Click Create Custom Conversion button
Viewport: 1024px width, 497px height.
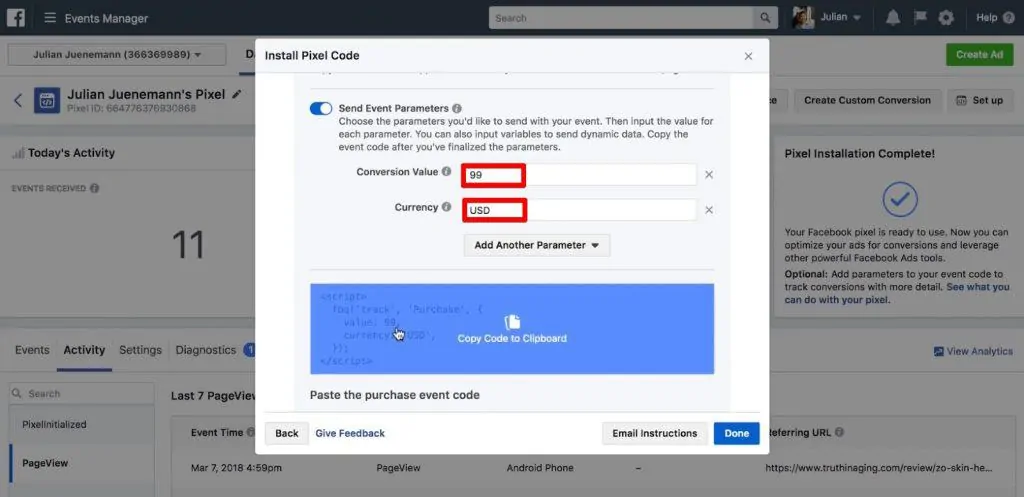coord(867,101)
